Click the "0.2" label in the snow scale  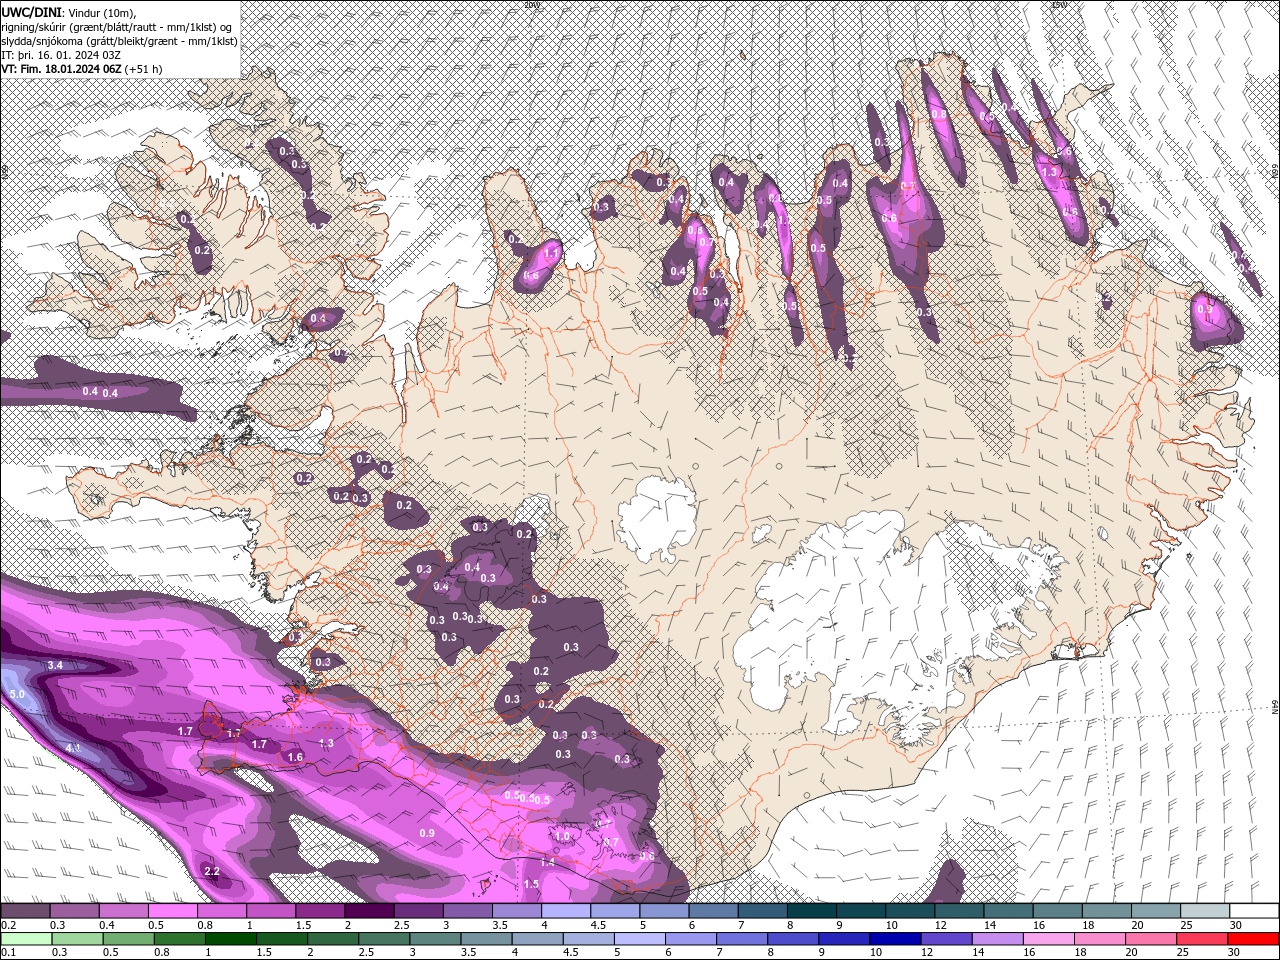(x=9, y=925)
